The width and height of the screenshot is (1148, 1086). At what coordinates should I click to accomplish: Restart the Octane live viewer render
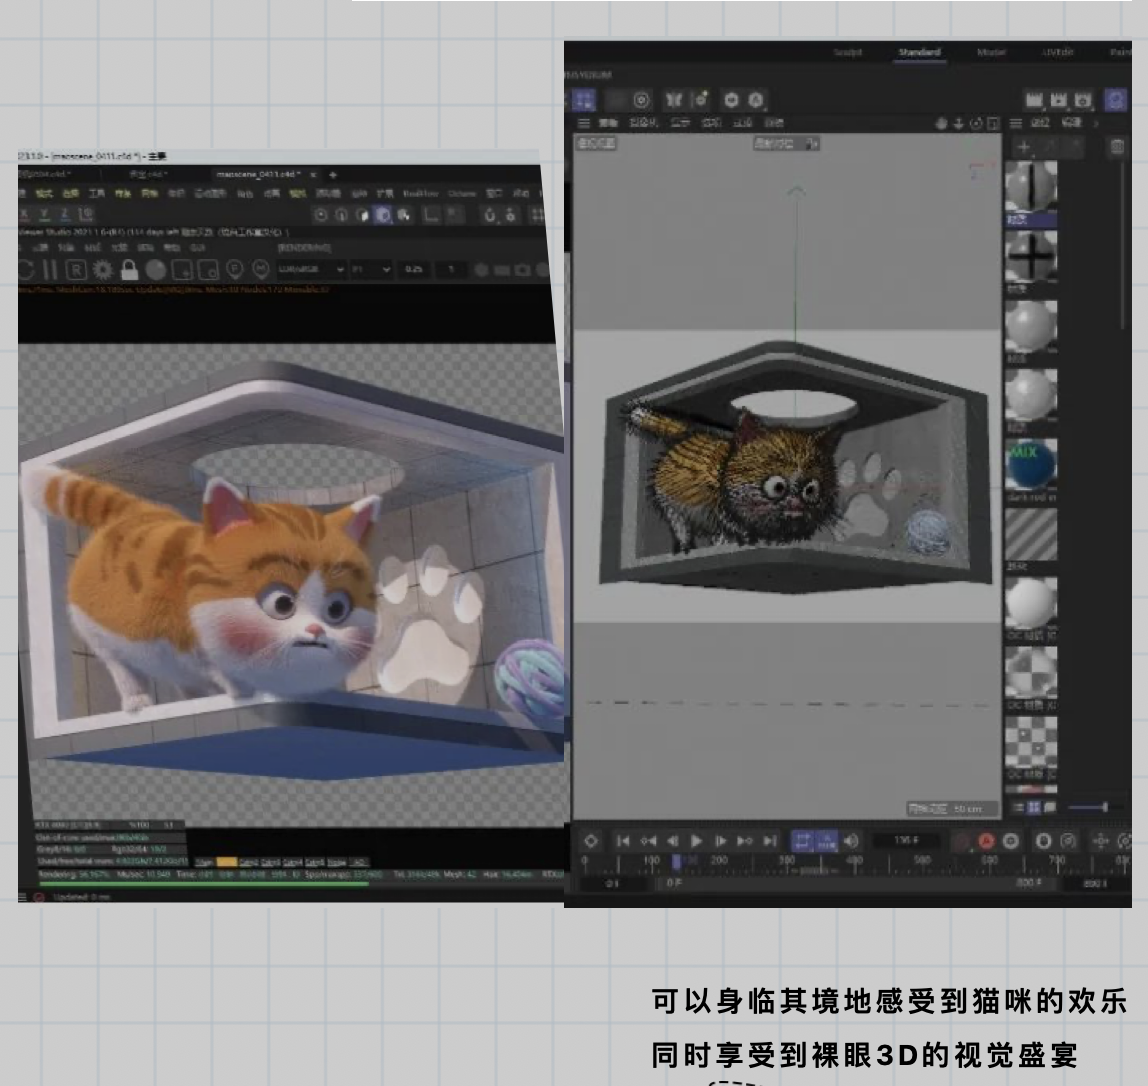click(x=26, y=269)
